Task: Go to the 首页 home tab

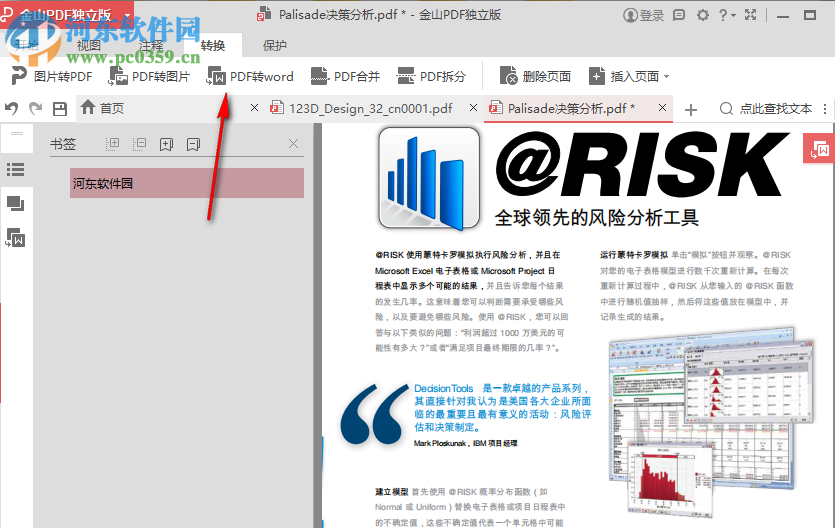Action: pyautogui.click(x=102, y=108)
